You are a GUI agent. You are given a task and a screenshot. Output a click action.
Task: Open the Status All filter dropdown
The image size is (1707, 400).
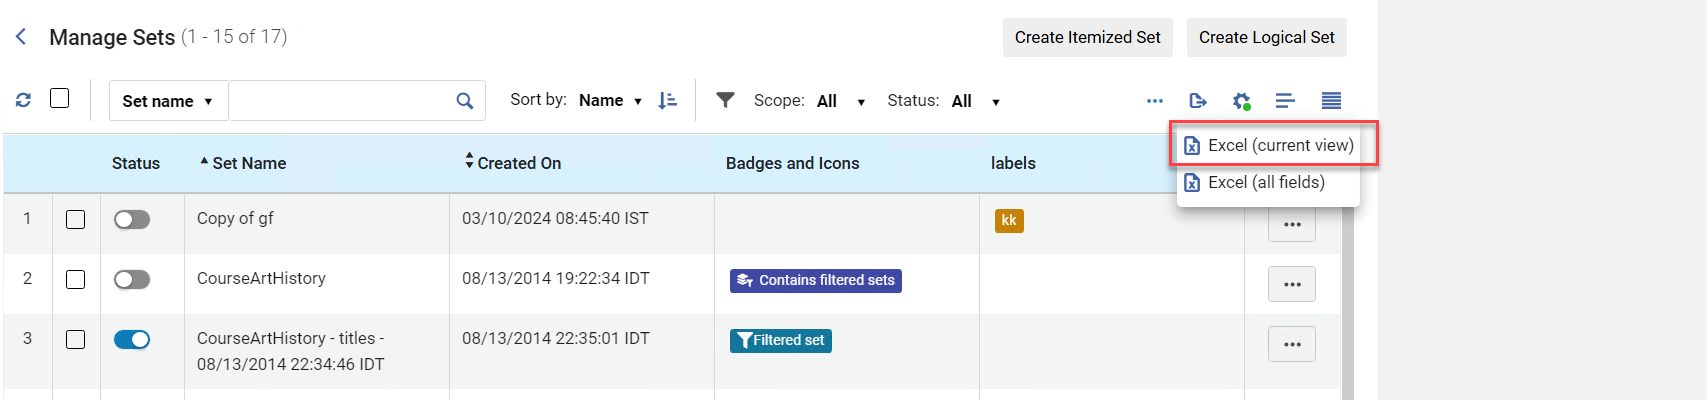(x=976, y=101)
